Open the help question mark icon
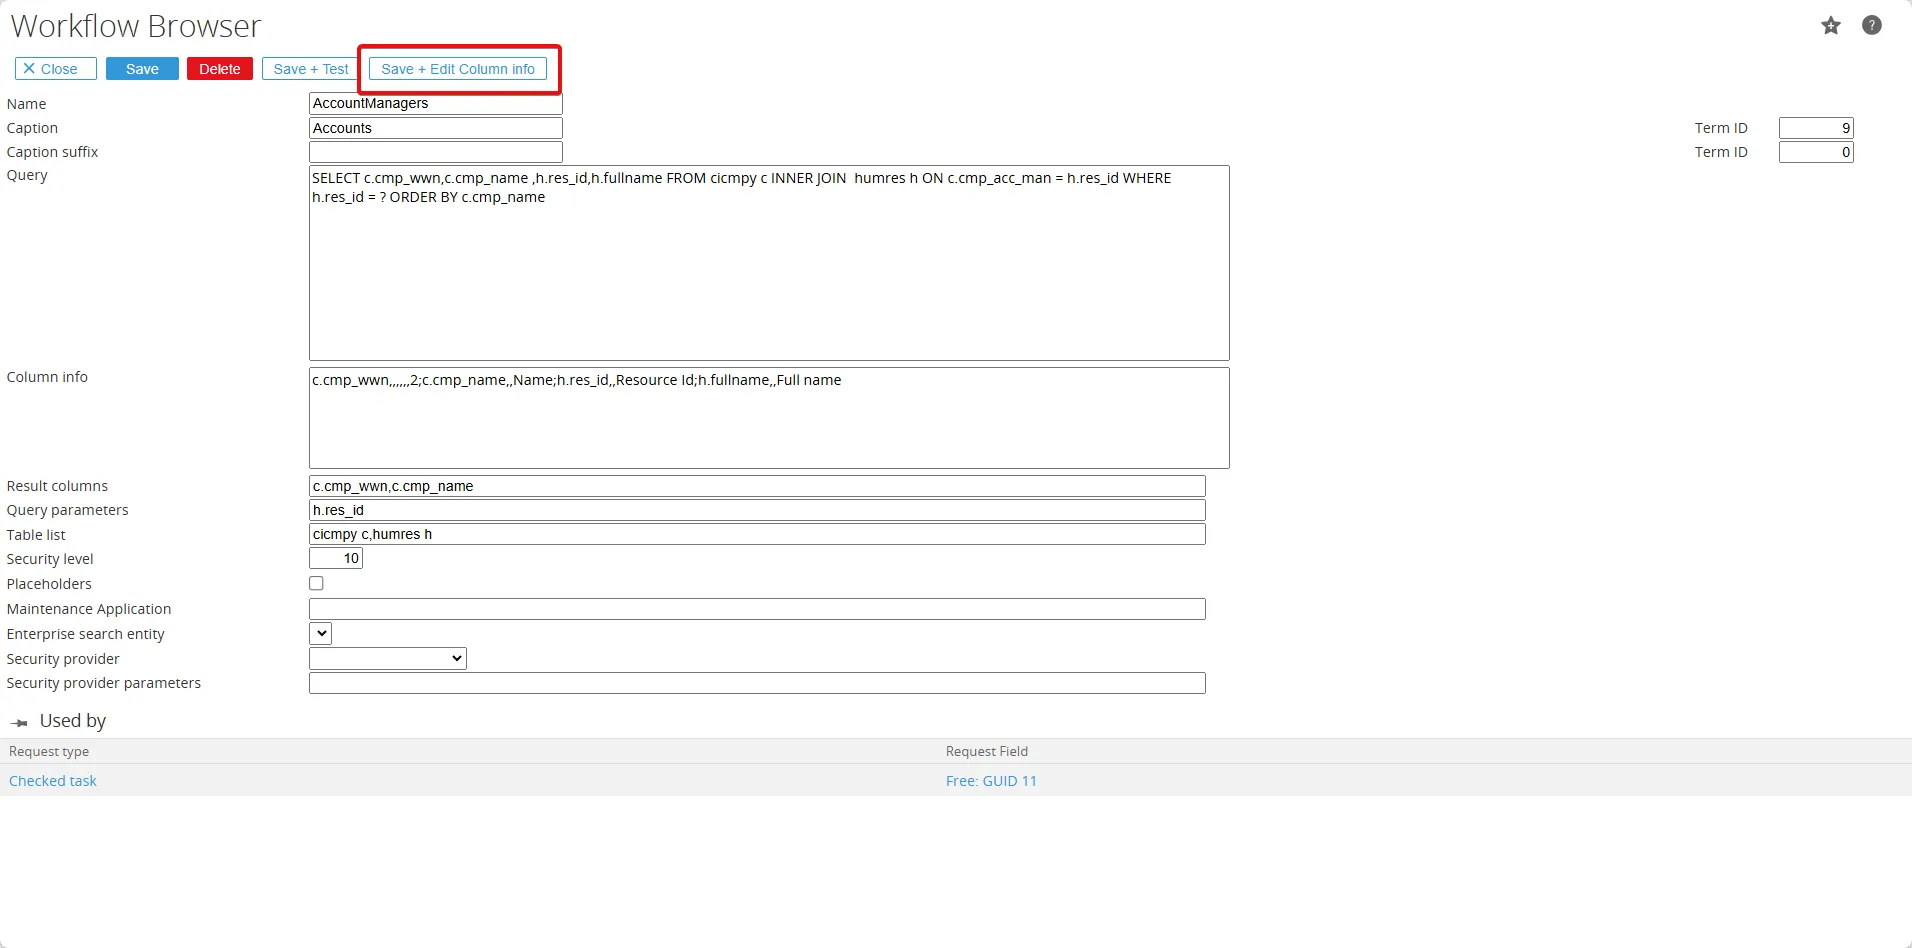The width and height of the screenshot is (1912, 948). (1872, 26)
